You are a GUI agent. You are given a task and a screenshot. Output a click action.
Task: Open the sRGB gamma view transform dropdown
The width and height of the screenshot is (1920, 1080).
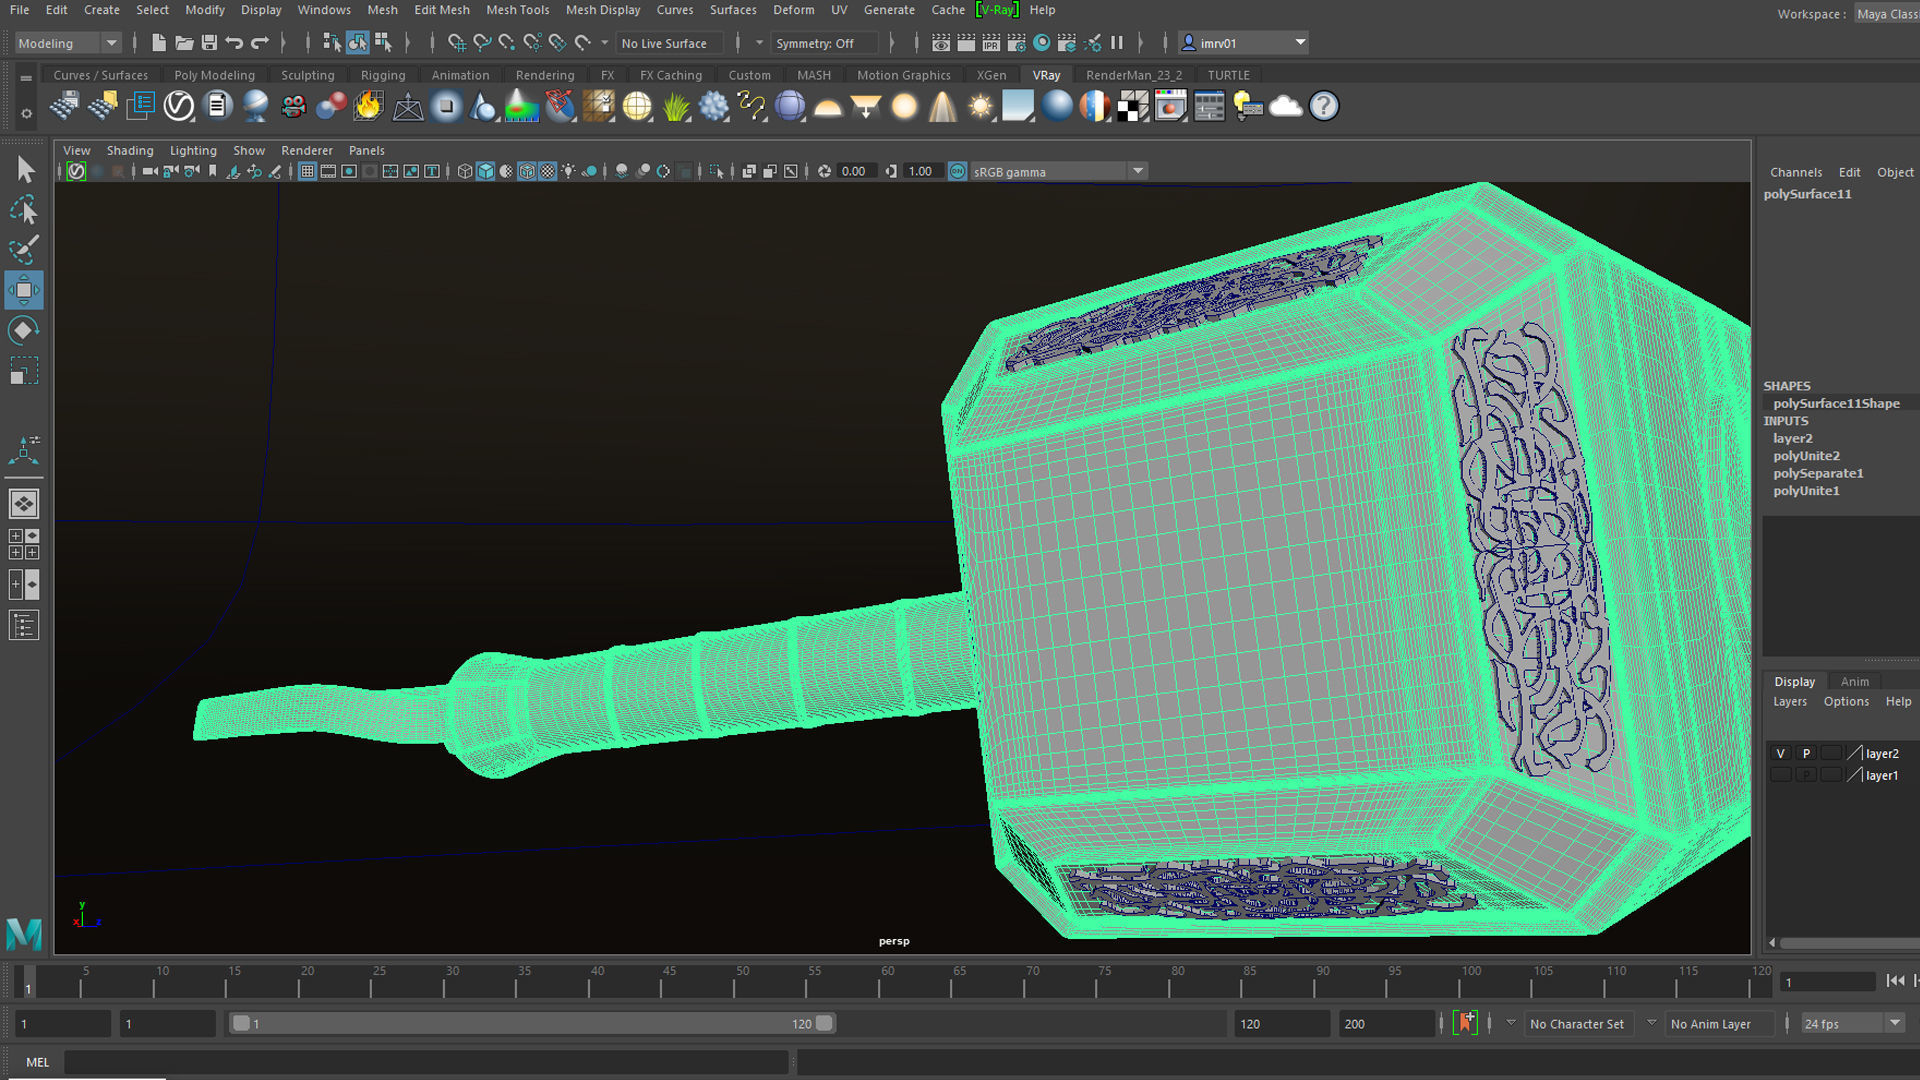point(1058,172)
